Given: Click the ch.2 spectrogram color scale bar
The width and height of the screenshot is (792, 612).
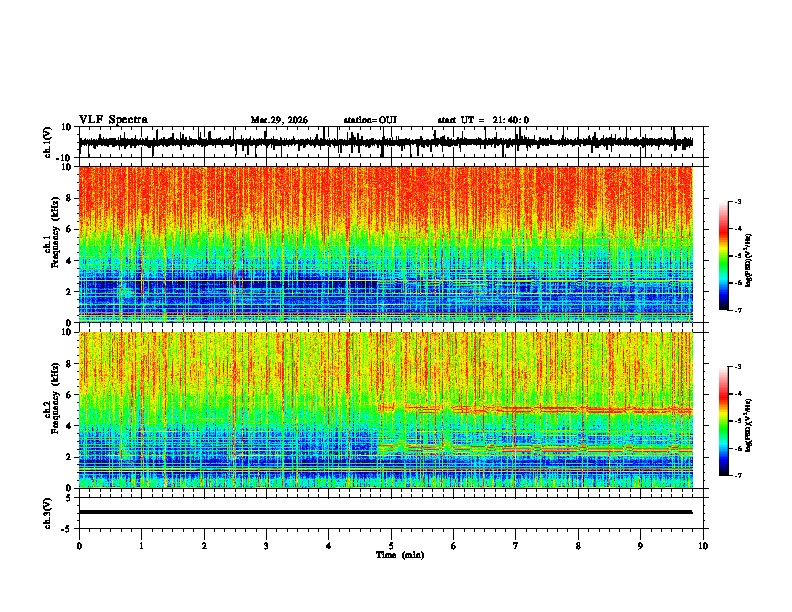Looking at the screenshot, I should [723, 421].
